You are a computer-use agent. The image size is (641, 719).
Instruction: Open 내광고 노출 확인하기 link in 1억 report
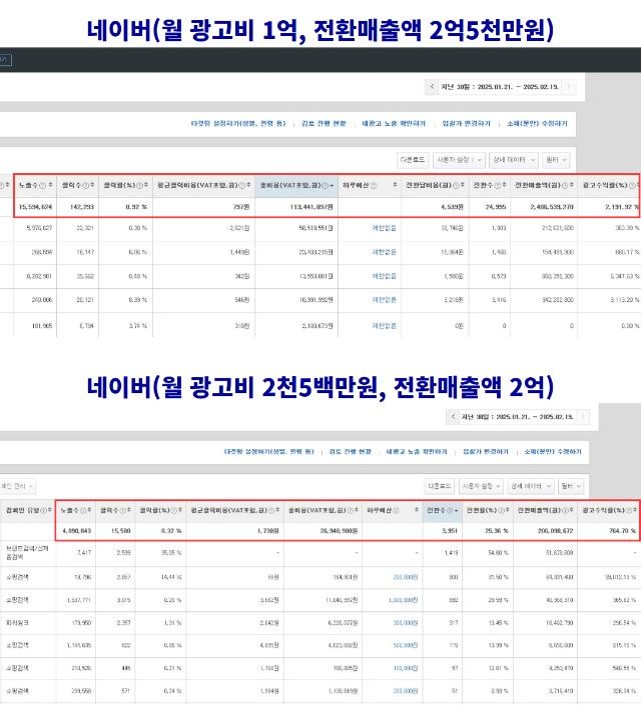point(394,123)
